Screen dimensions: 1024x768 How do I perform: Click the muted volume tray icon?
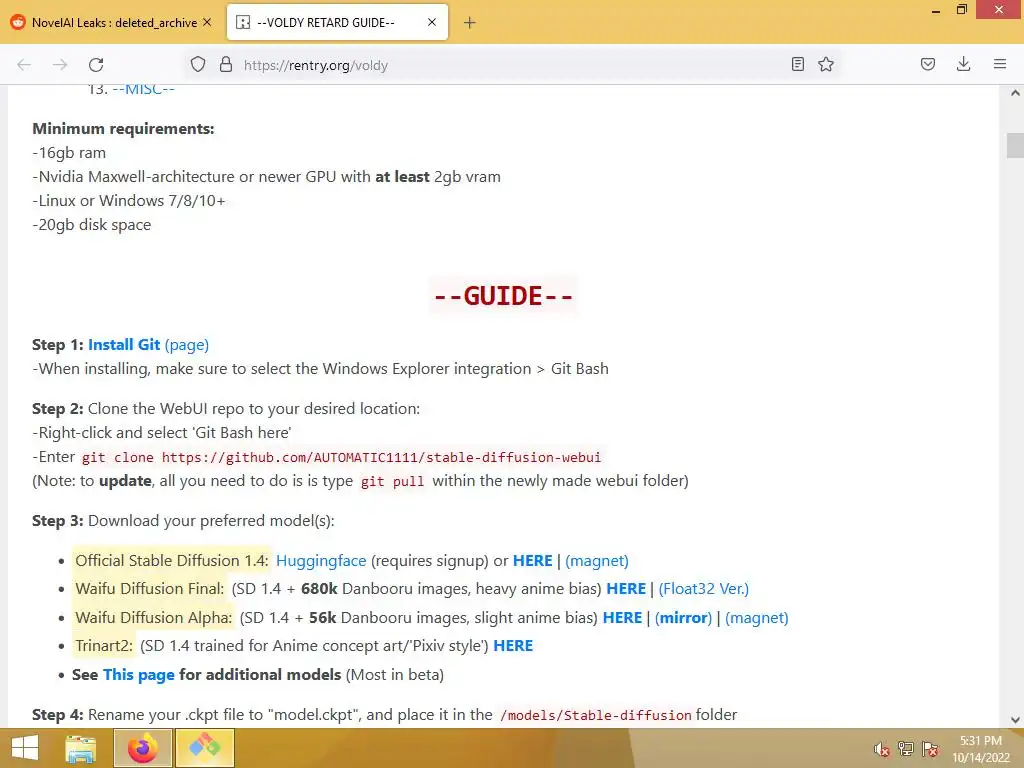coord(881,749)
